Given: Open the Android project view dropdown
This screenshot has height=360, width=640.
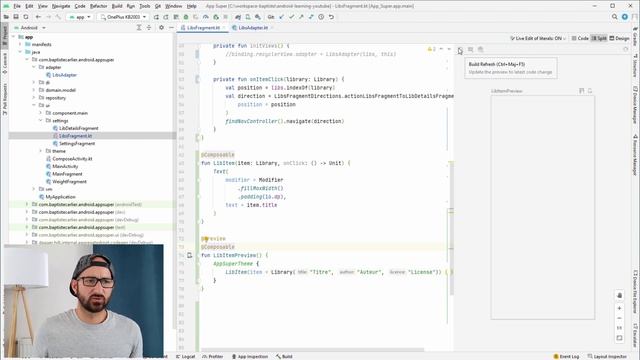Looking at the screenshot, I should [x=29, y=27].
